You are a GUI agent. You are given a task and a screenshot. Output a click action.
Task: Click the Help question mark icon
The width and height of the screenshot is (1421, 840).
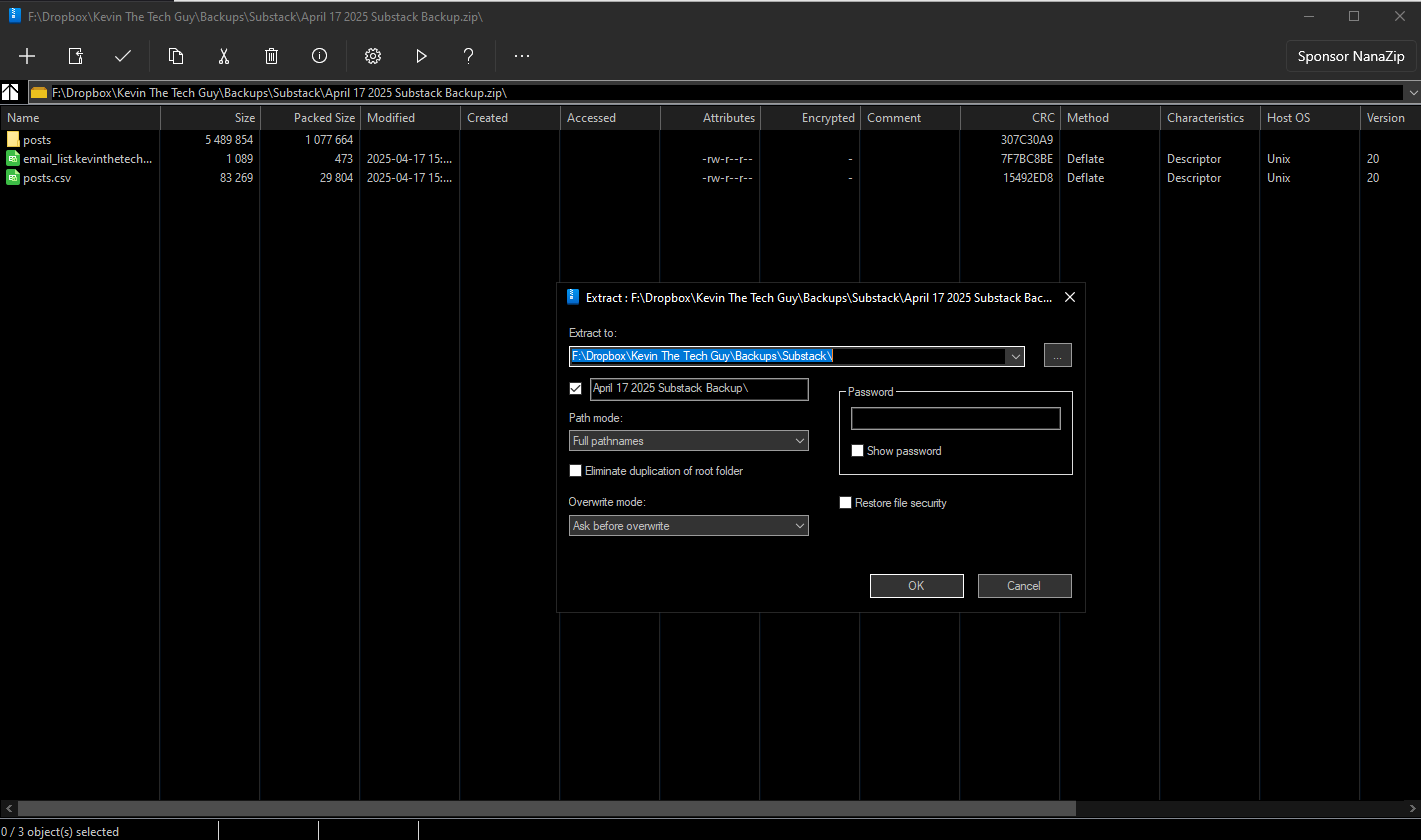click(x=468, y=56)
